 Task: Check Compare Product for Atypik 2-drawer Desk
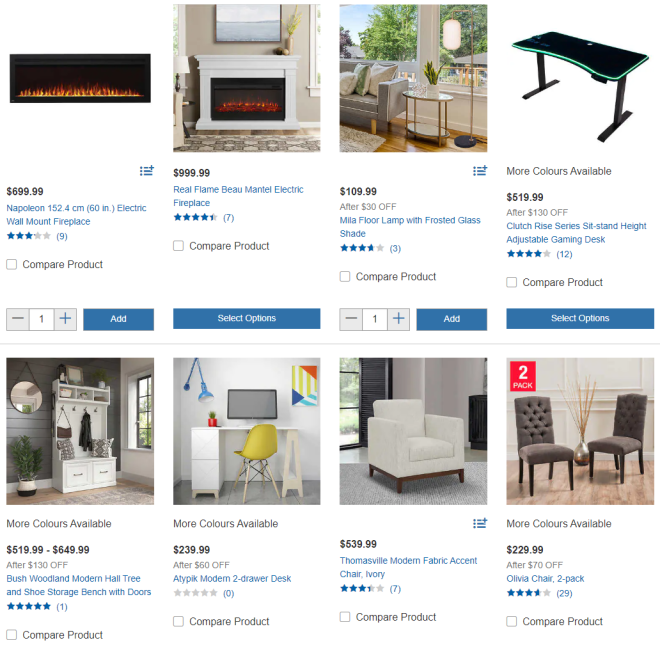click(x=178, y=621)
